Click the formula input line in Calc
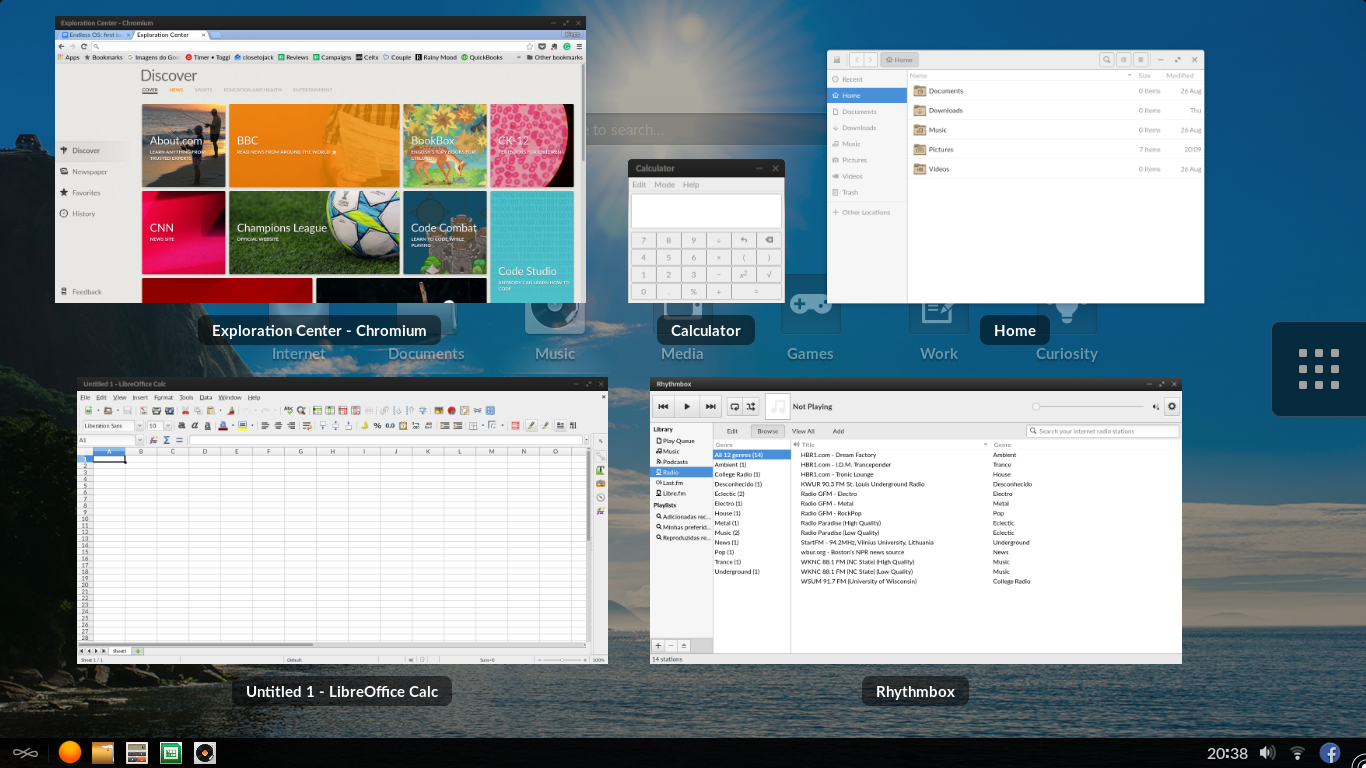The height and width of the screenshot is (768, 1366). [386, 440]
